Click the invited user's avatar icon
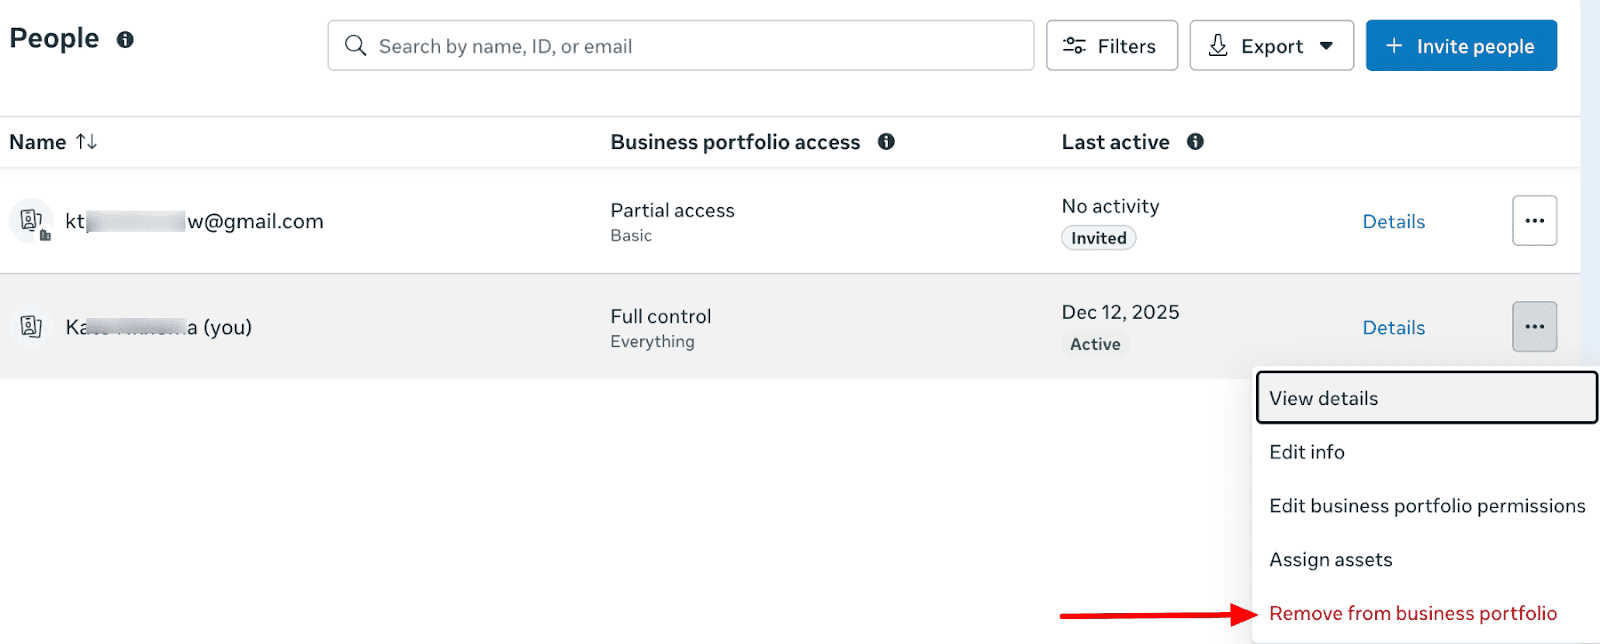Image resolution: width=1600 pixels, height=644 pixels. point(32,221)
